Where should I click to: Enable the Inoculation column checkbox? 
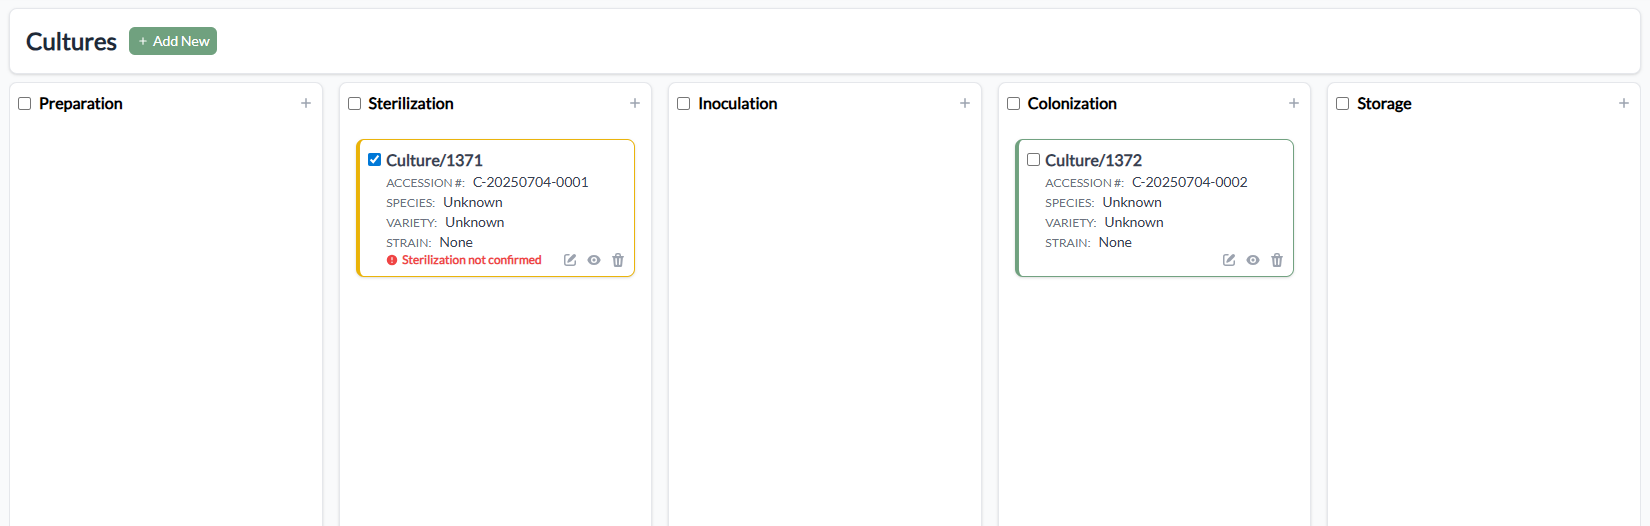[x=684, y=103]
